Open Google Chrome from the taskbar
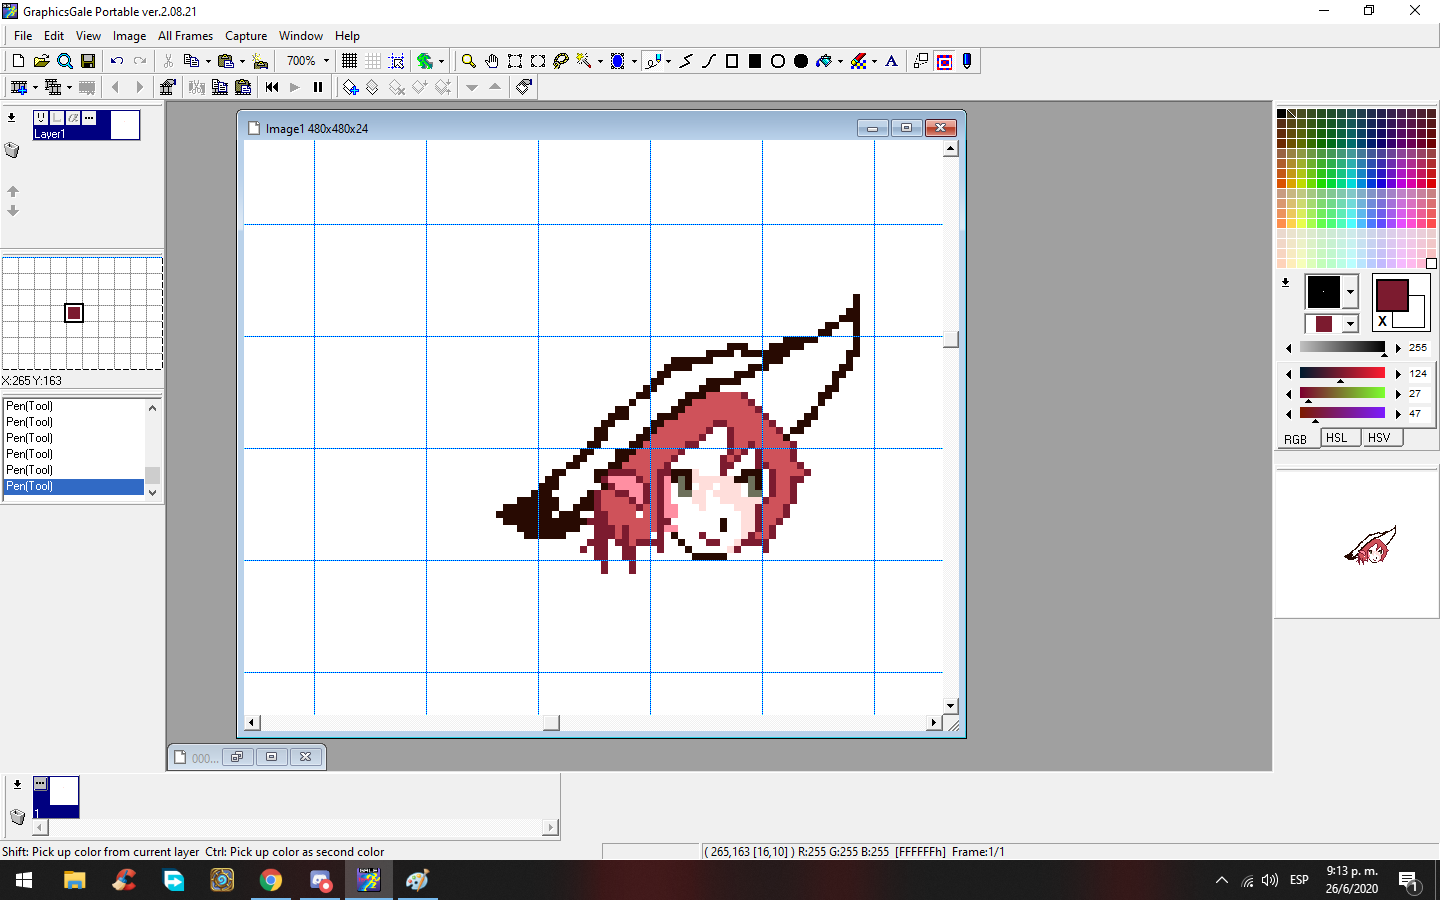The width and height of the screenshot is (1440, 900). point(271,880)
